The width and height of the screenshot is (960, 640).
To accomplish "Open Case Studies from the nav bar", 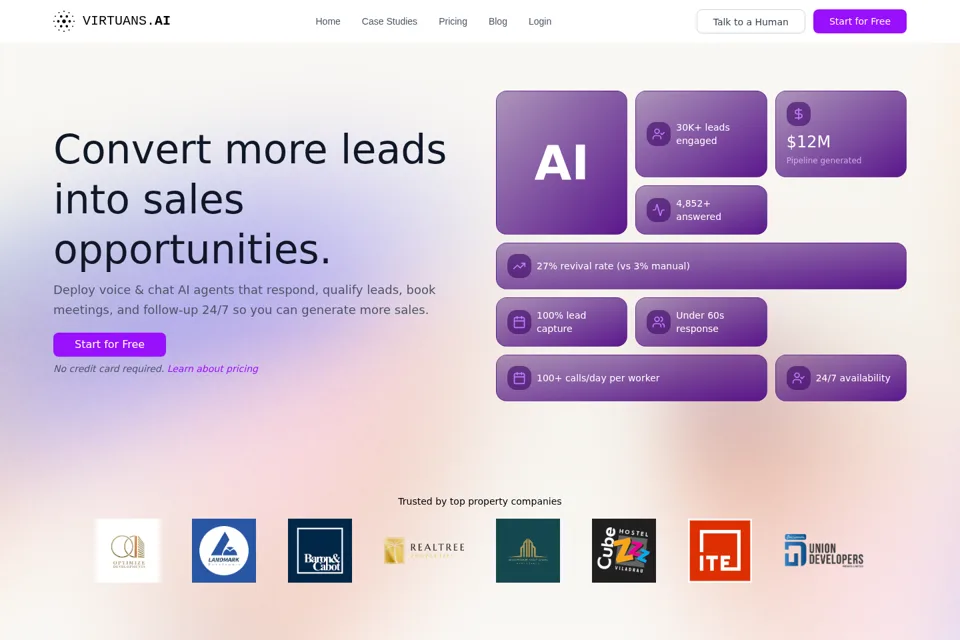I will click(389, 21).
